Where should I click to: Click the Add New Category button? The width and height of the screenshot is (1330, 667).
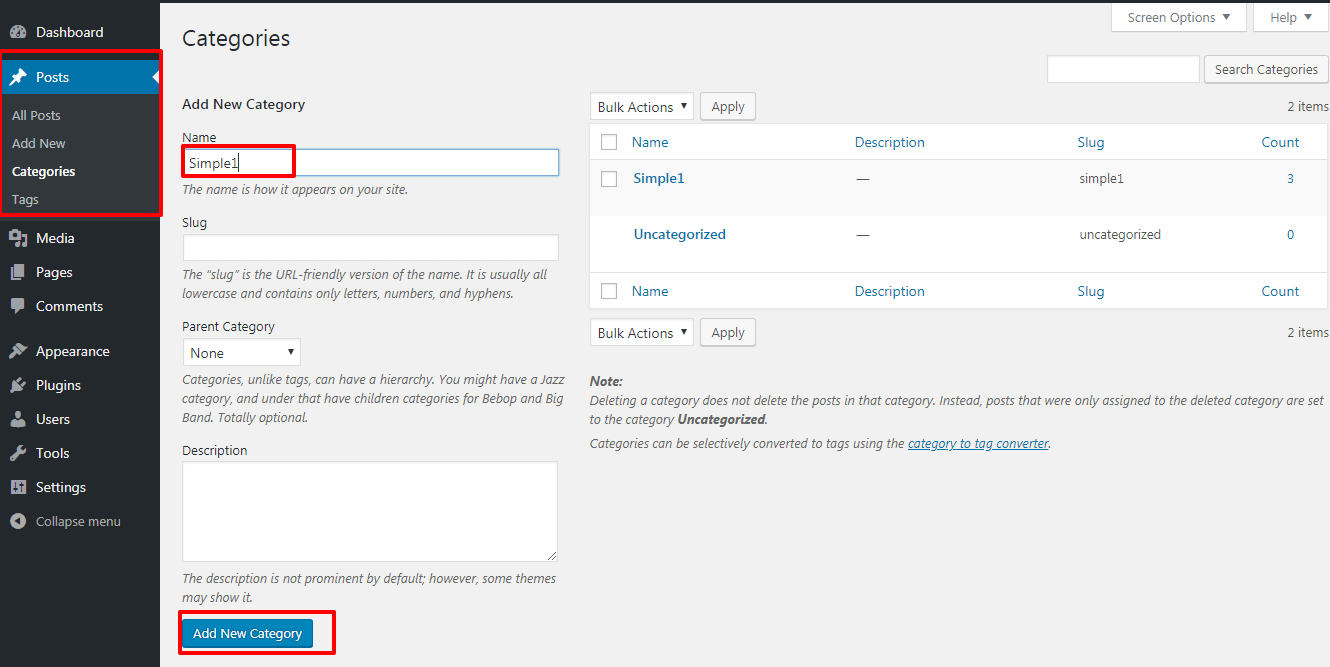[247, 633]
